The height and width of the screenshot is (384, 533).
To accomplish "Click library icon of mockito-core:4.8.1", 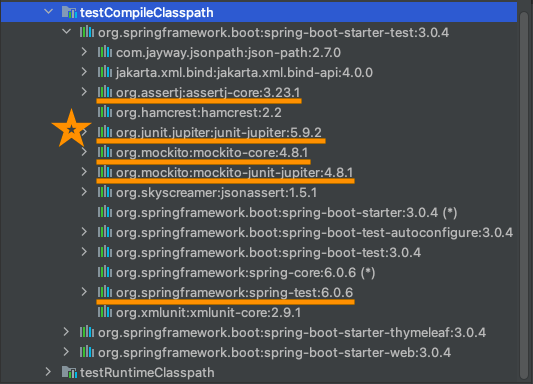I will pyautogui.click(x=105, y=152).
